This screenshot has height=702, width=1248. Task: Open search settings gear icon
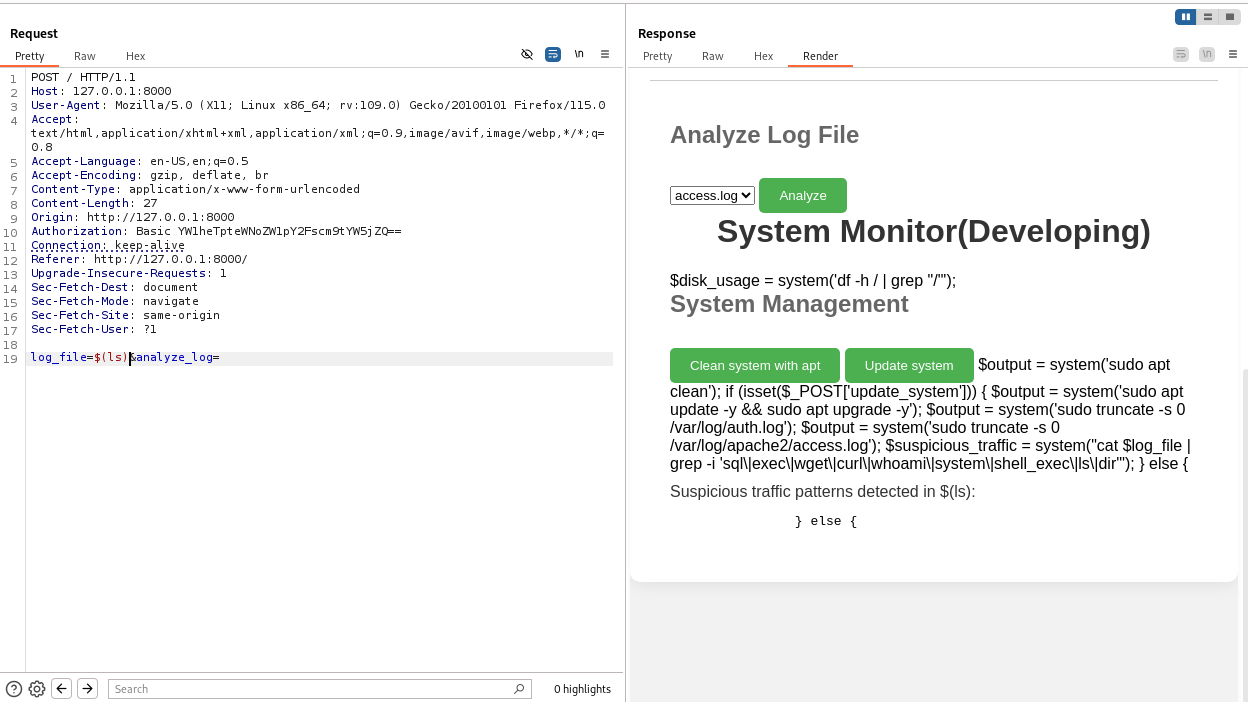tap(37, 688)
